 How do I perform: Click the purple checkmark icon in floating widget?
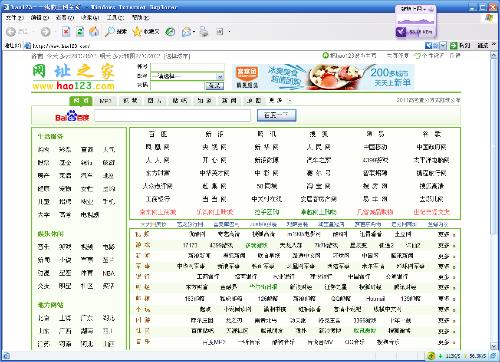click(x=401, y=32)
